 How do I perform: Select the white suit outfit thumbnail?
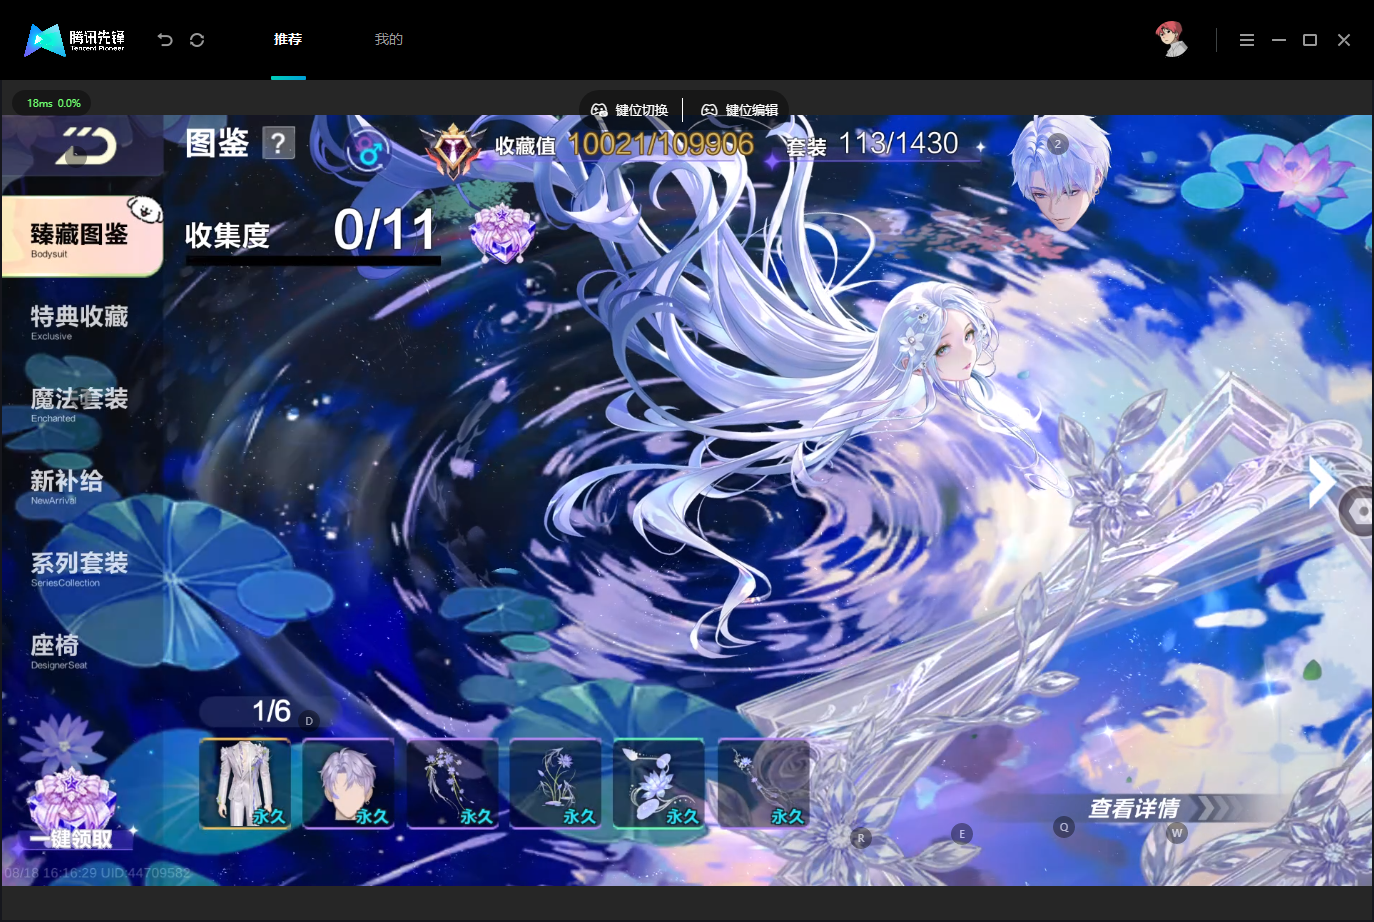click(245, 784)
